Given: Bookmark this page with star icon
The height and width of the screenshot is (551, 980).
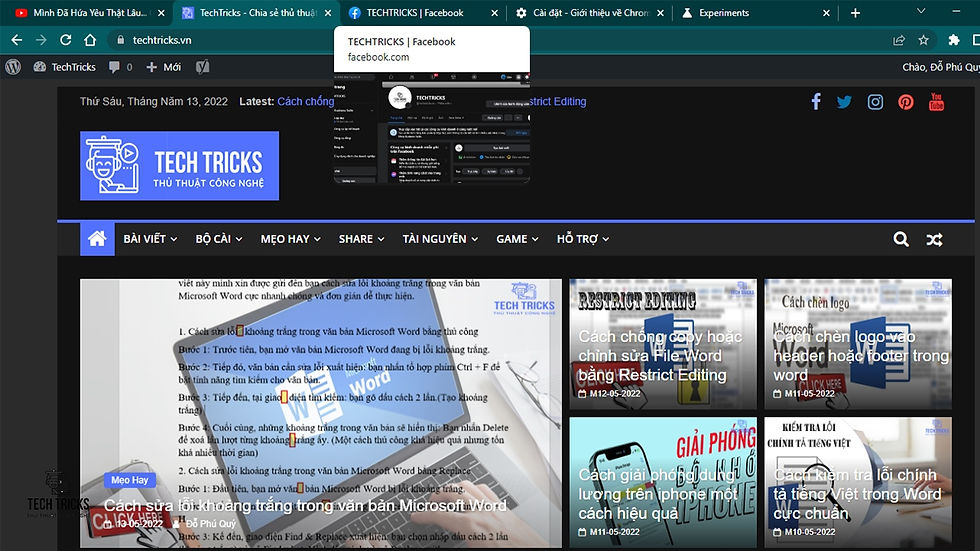Looking at the screenshot, I should pyautogui.click(x=924, y=40).
